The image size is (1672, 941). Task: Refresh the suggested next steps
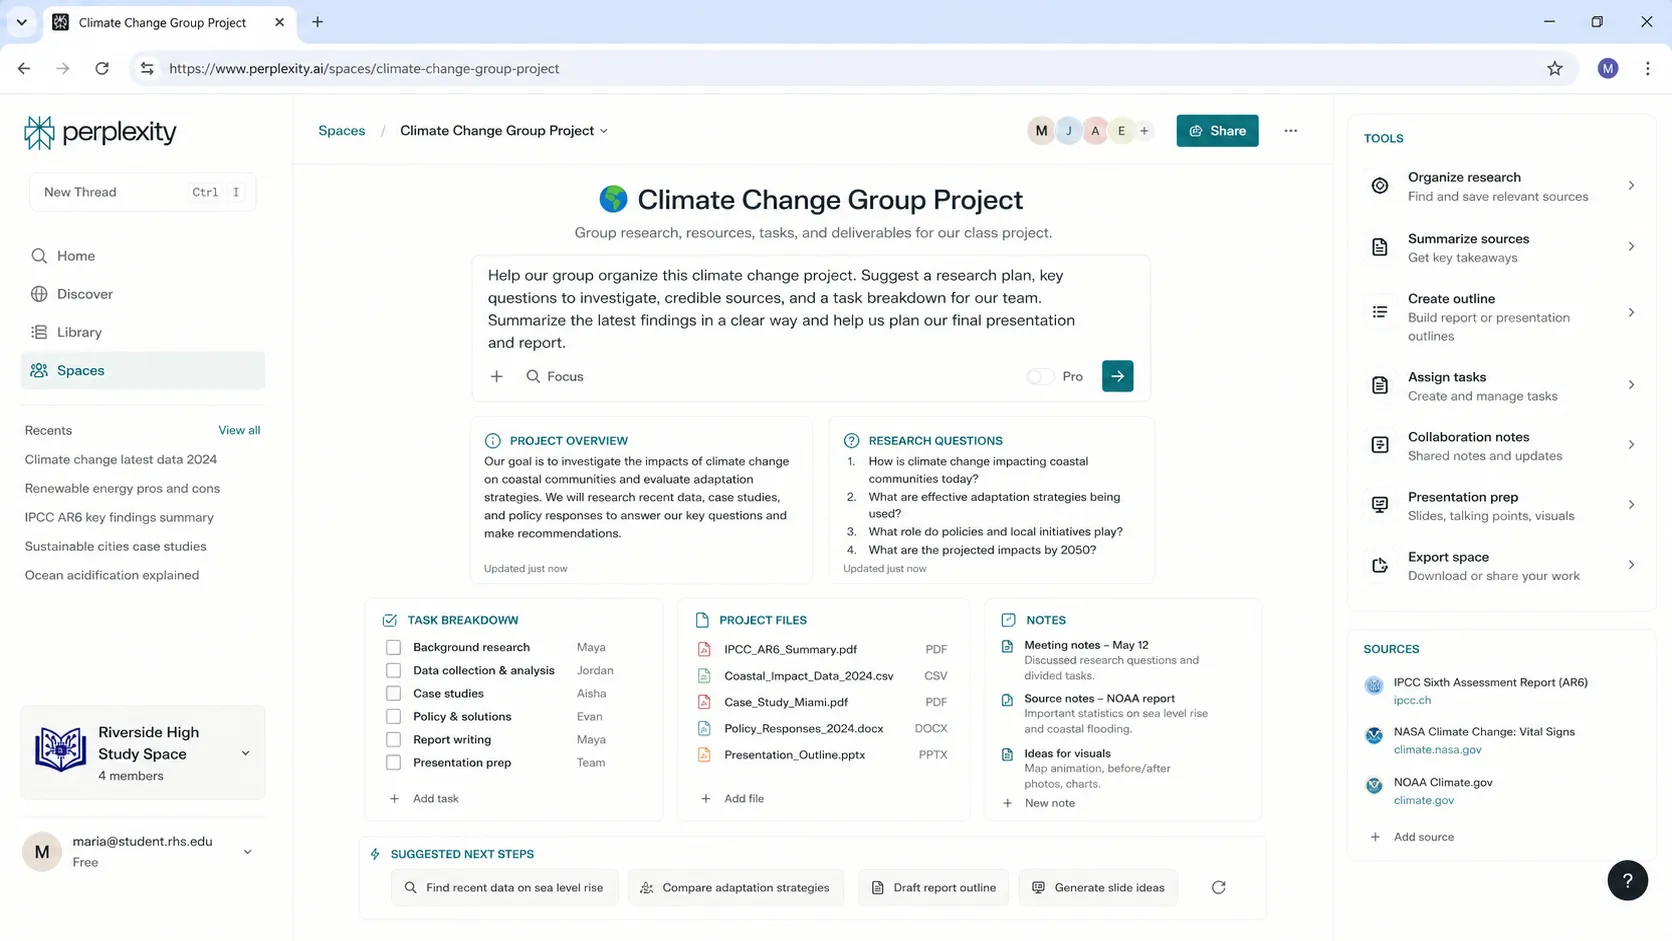click(1218, 888)
